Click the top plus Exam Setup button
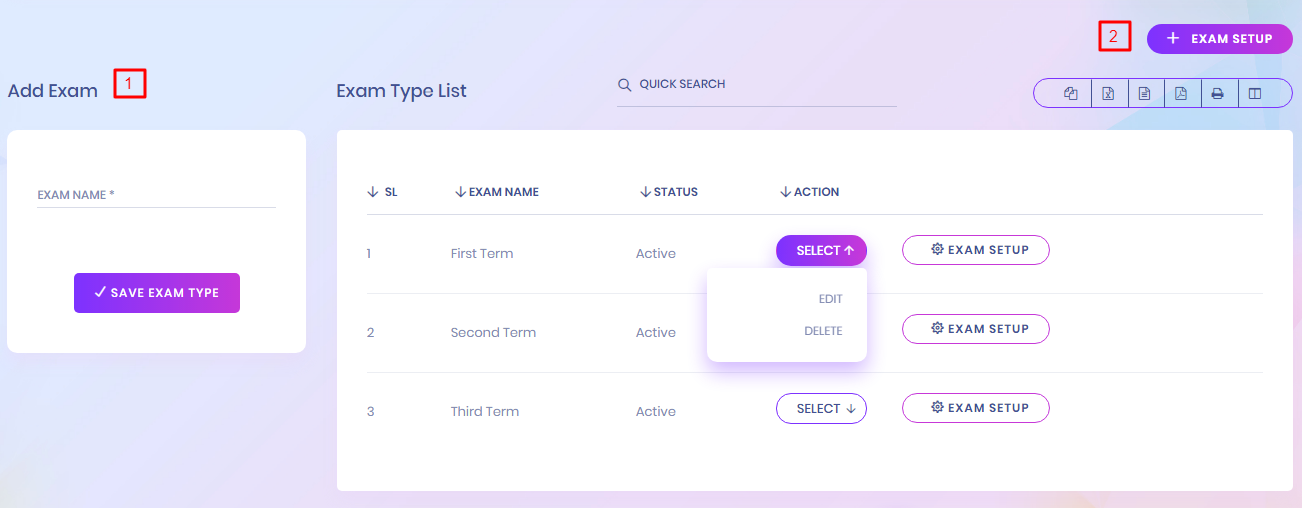 pos(1219,39)
